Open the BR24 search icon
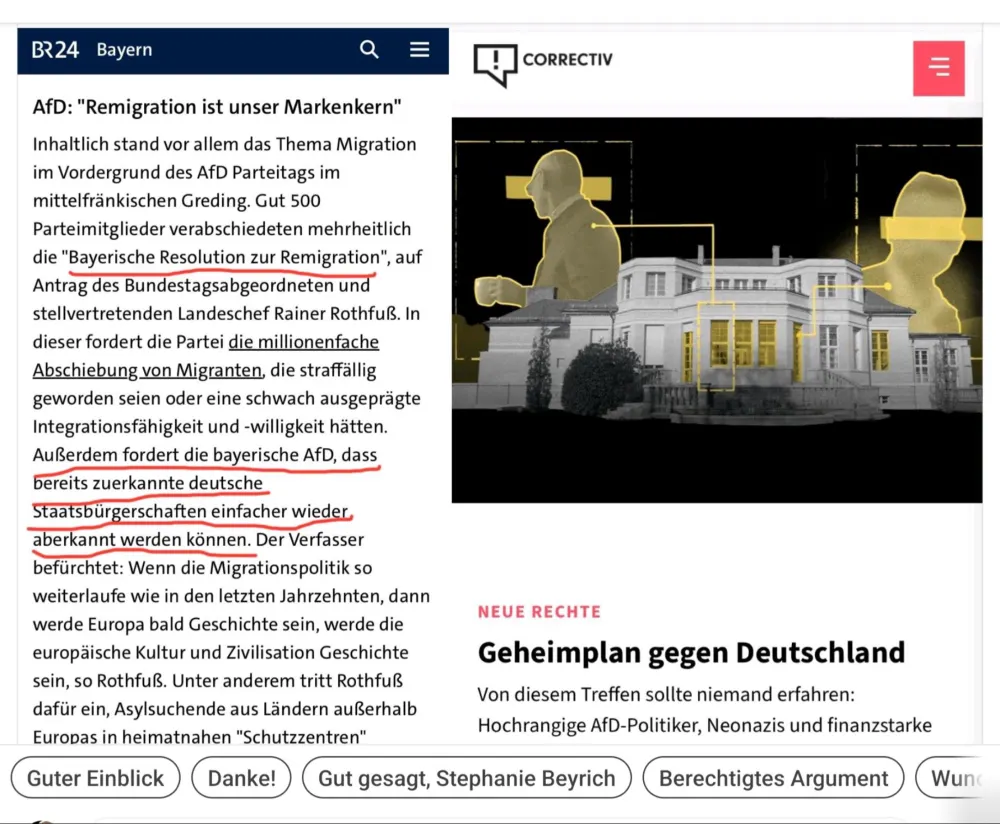The image size is (1000, 824). [369, 50]
